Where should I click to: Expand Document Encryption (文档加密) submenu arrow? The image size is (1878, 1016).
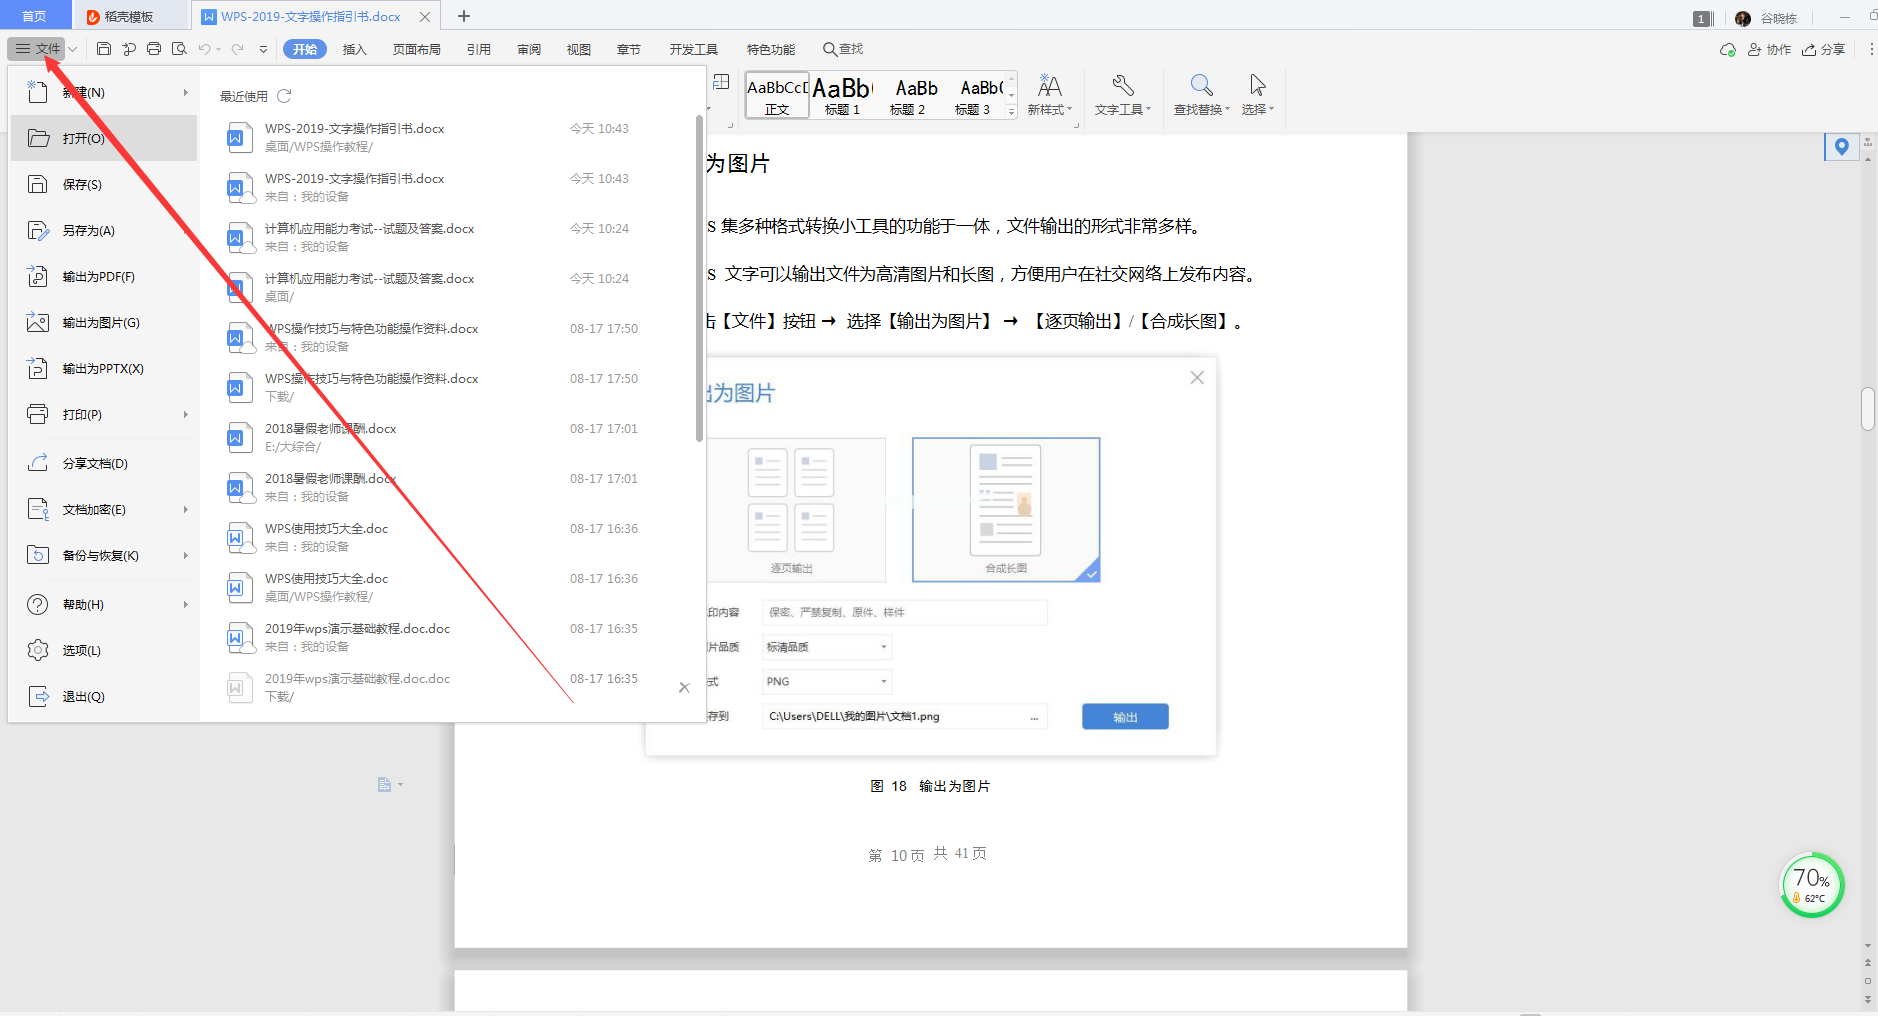pos(185,510)
